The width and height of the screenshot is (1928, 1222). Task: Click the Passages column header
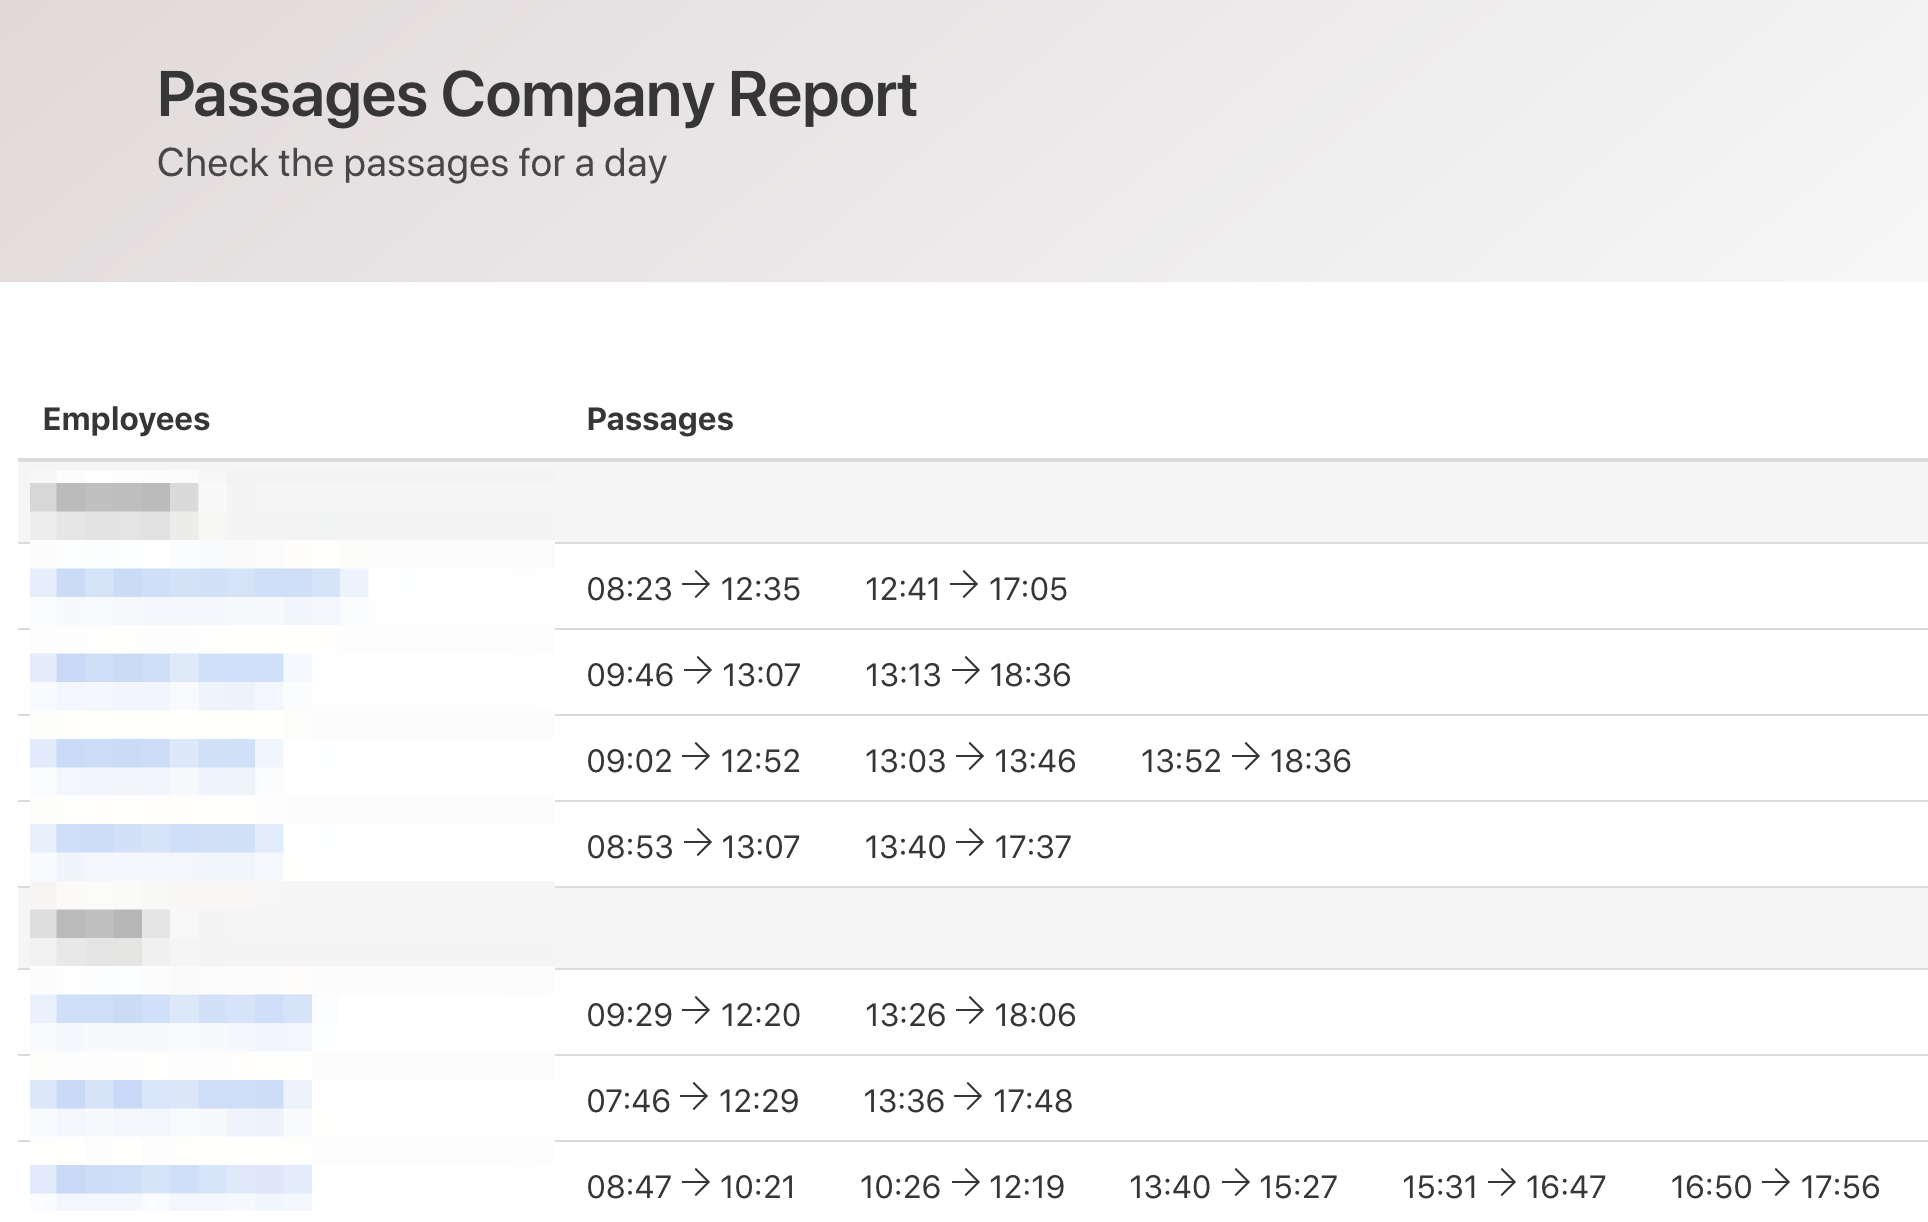(x=659, y=419)
